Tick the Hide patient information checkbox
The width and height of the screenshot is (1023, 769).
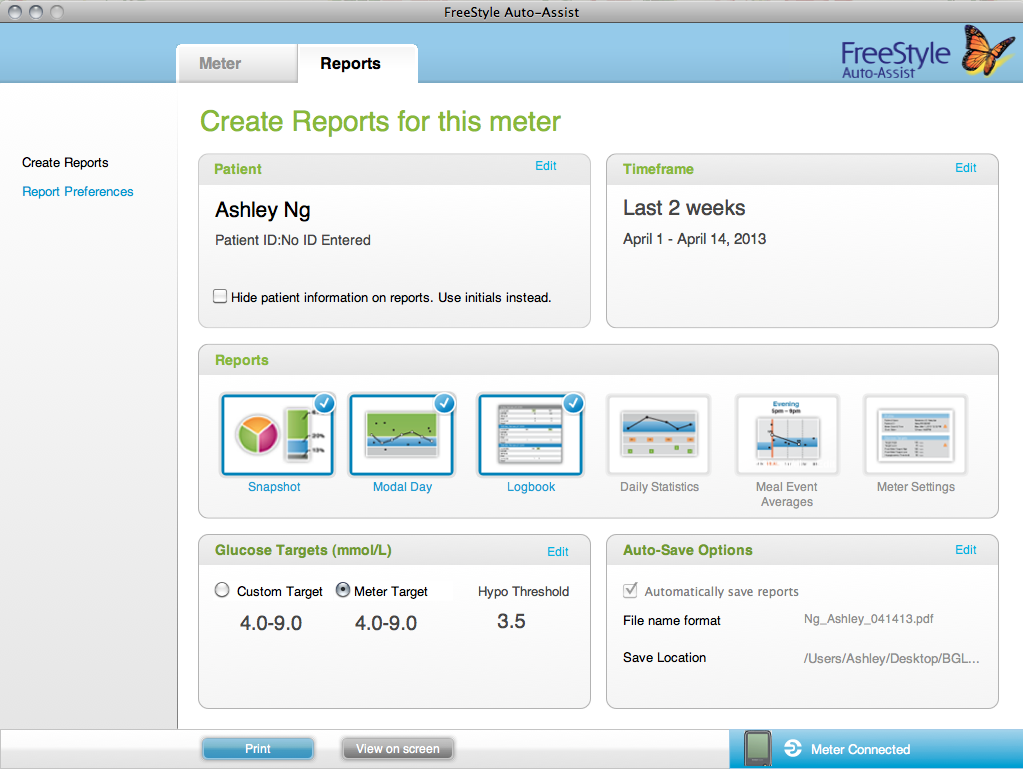(x=220, y=296)
